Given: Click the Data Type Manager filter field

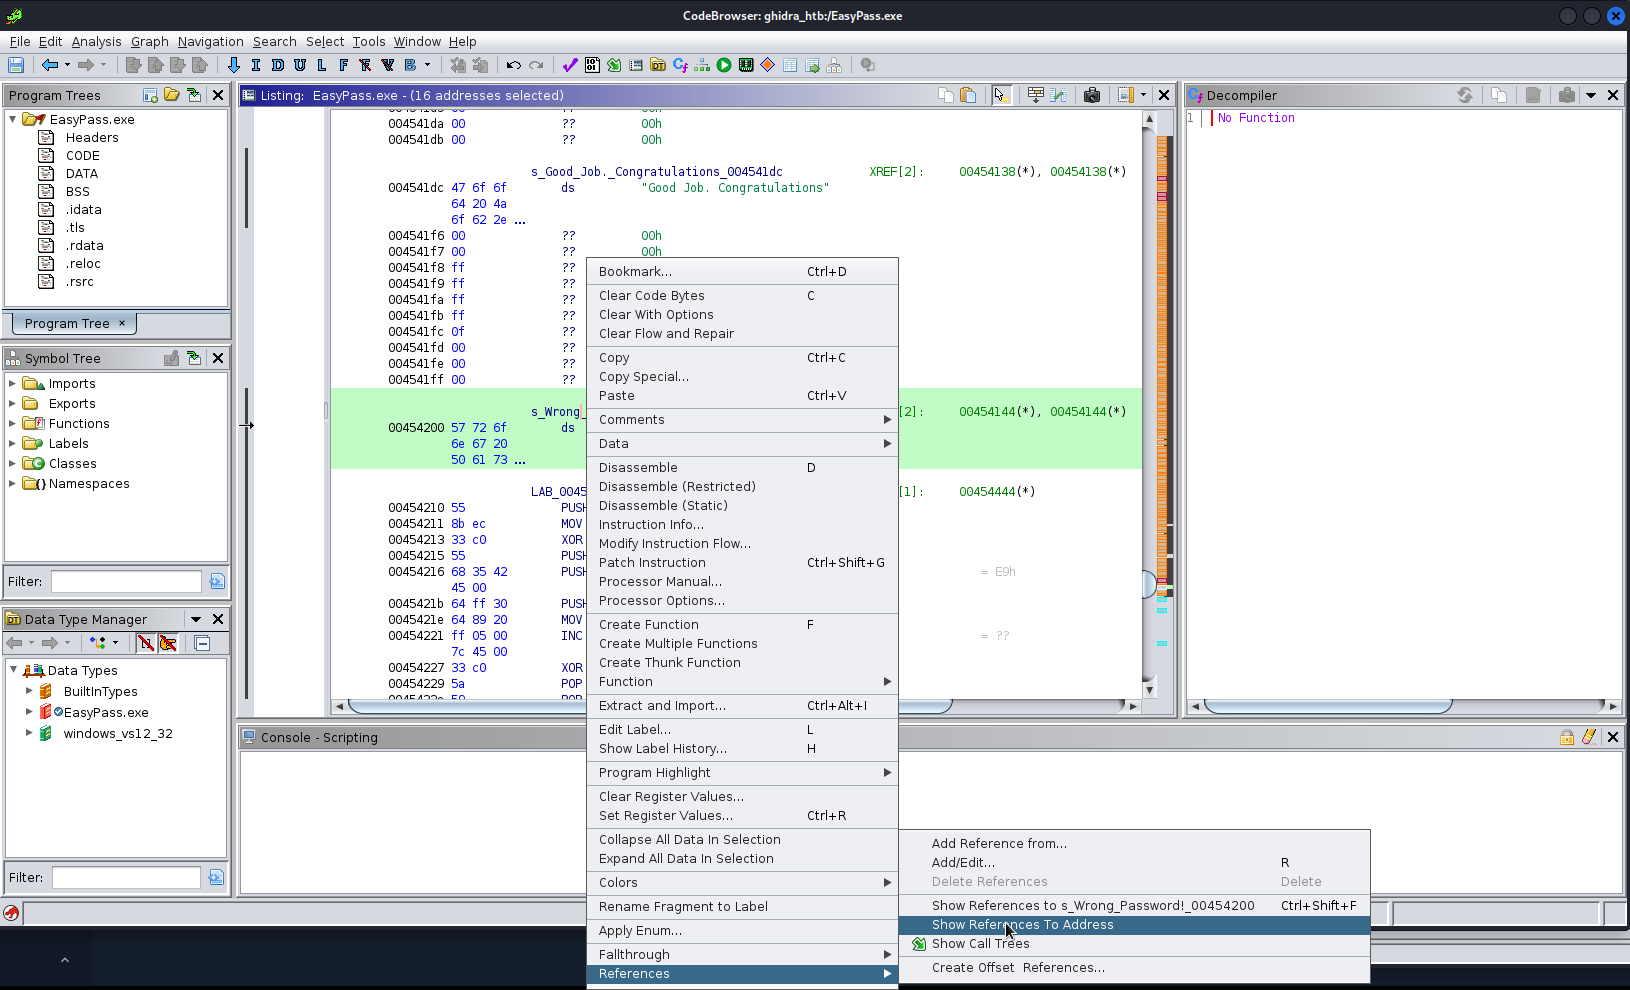Looking at the screenshot, I should 126,877.
